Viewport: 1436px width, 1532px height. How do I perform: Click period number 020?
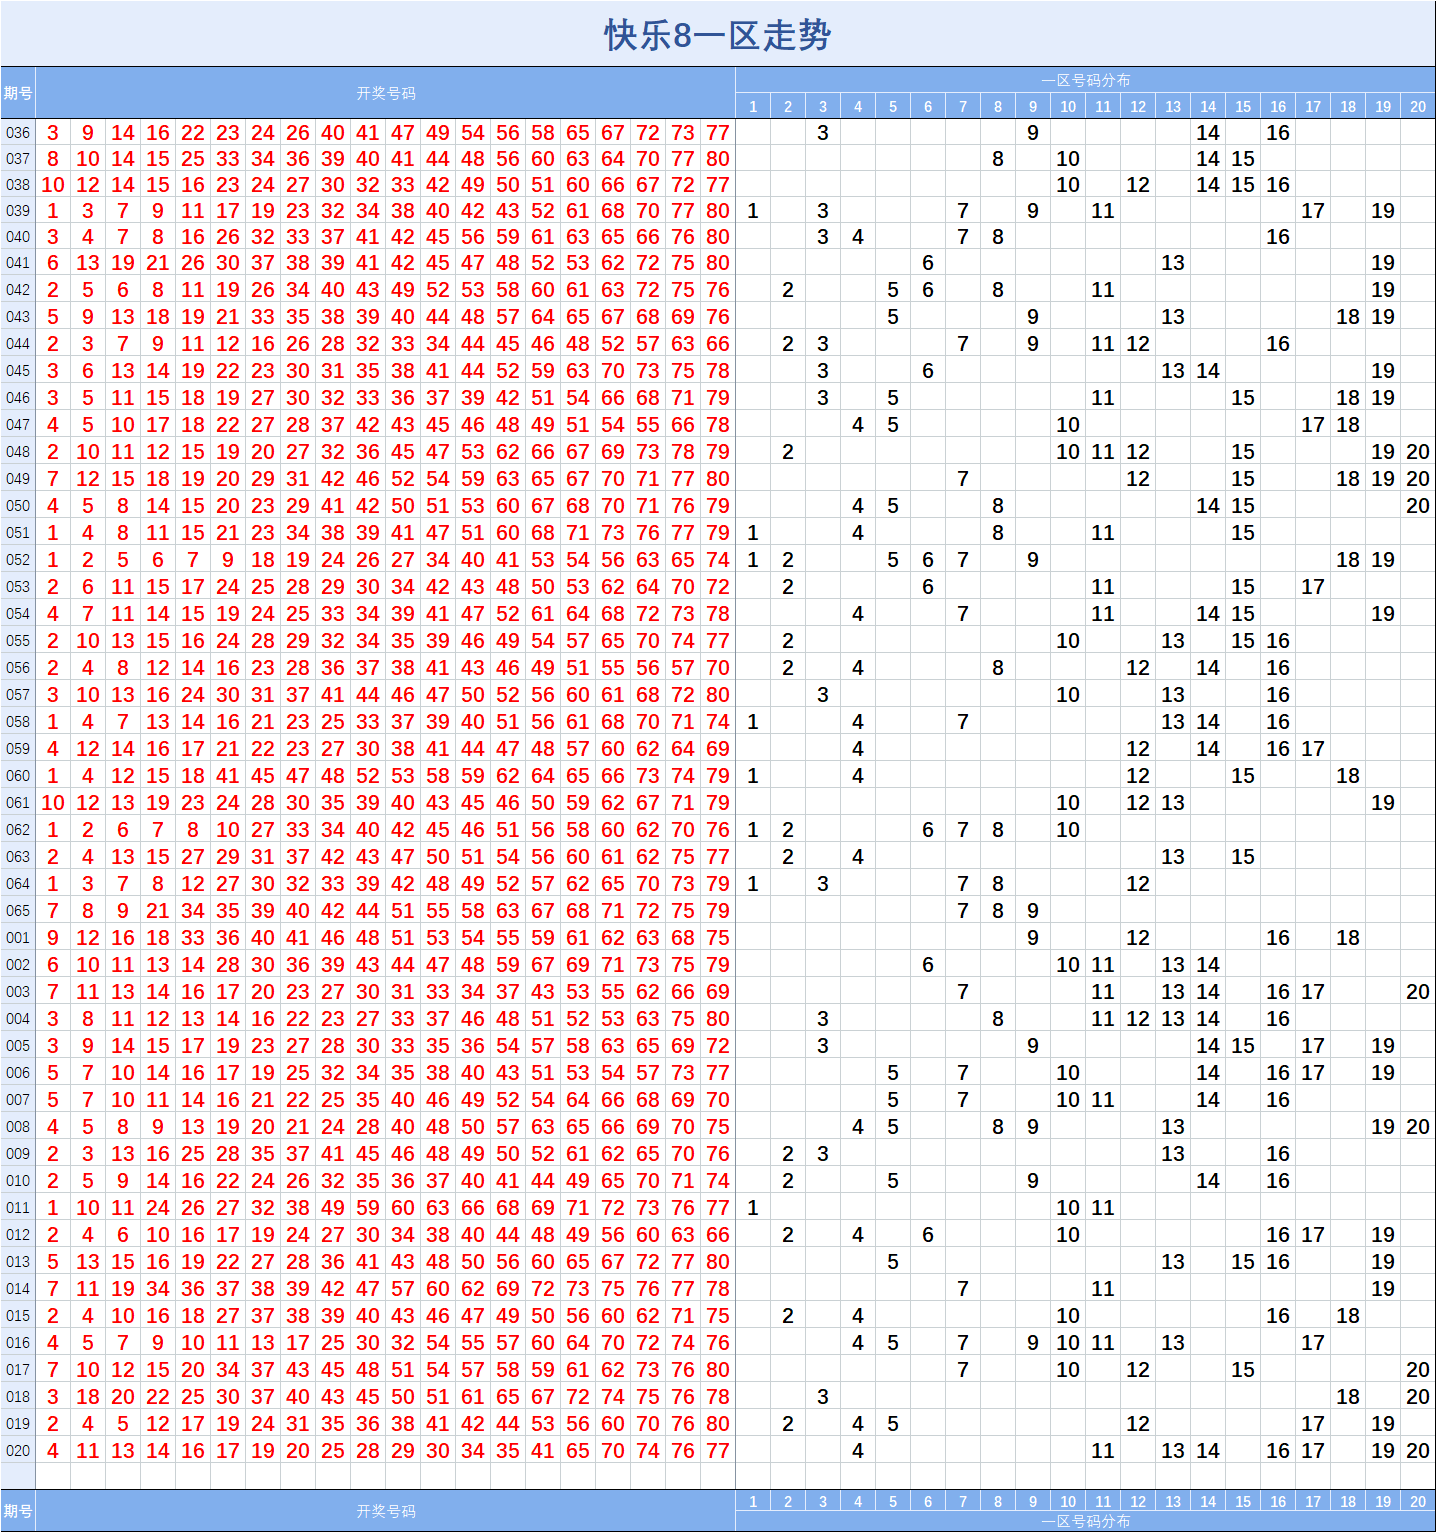(x=18, y=1451)
